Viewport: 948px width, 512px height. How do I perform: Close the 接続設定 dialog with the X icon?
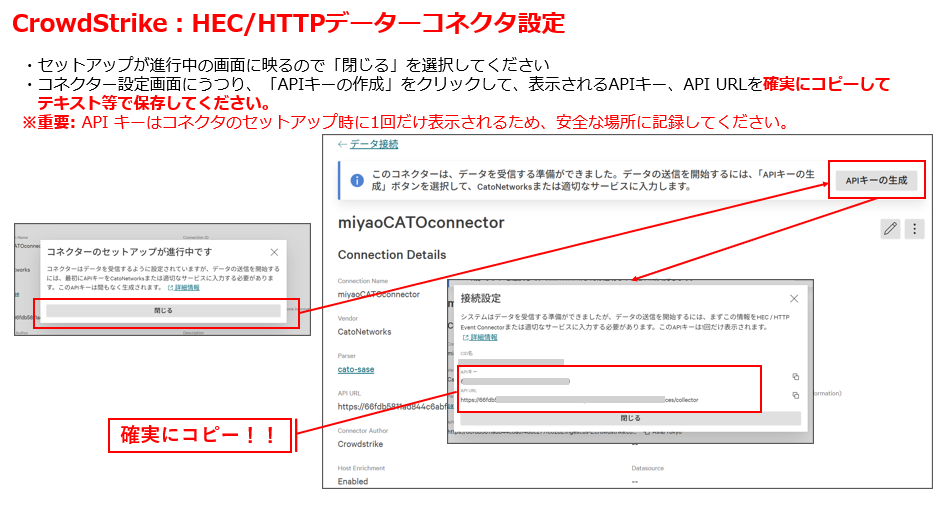tap(794, 298)
